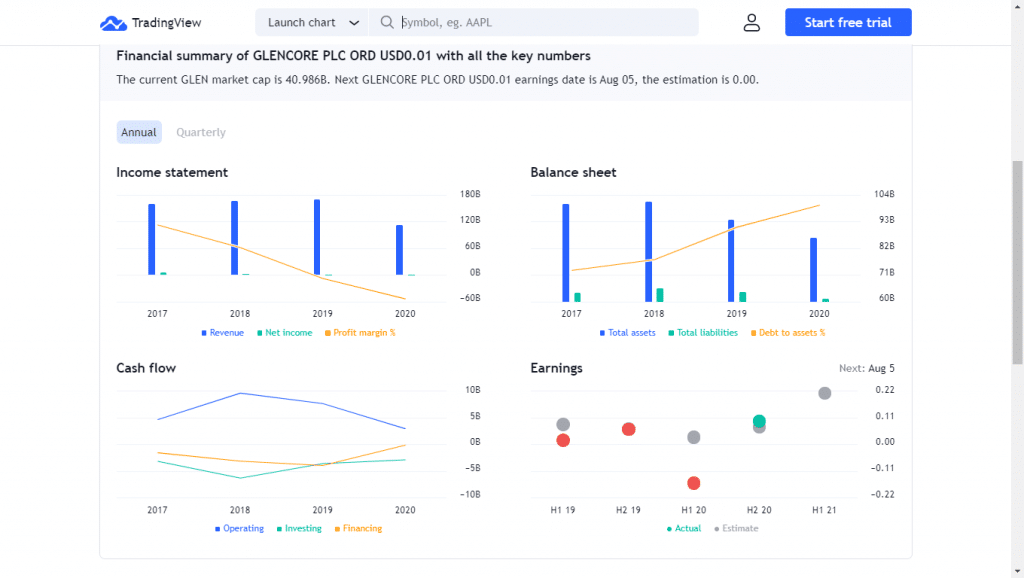
Task: Click the 2020 revenue bar
Action: pos(400,250)
